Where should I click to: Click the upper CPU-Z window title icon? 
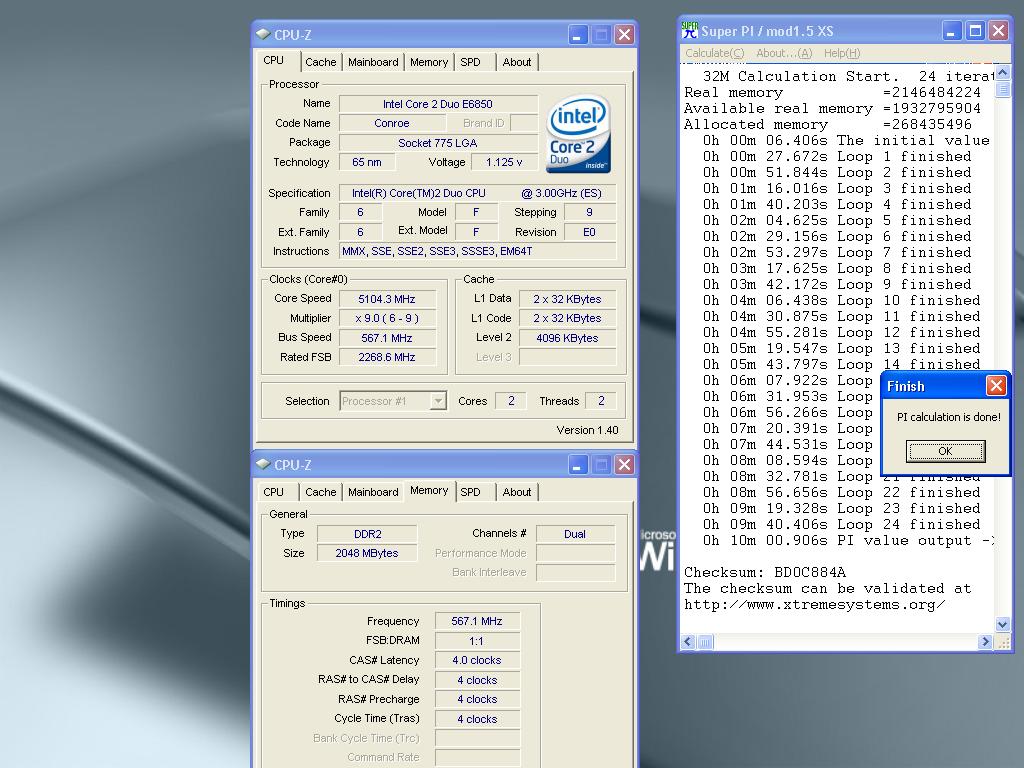(x=263, y=34)
